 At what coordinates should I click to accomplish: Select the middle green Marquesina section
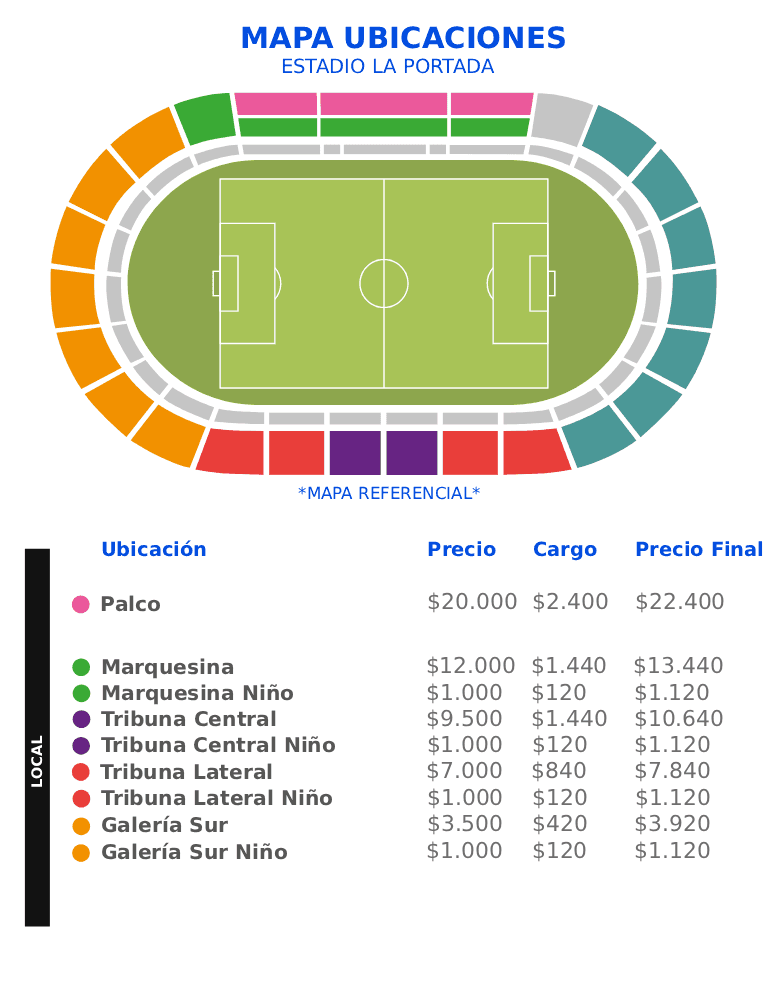pyautogui.click(x=383, y=127)
